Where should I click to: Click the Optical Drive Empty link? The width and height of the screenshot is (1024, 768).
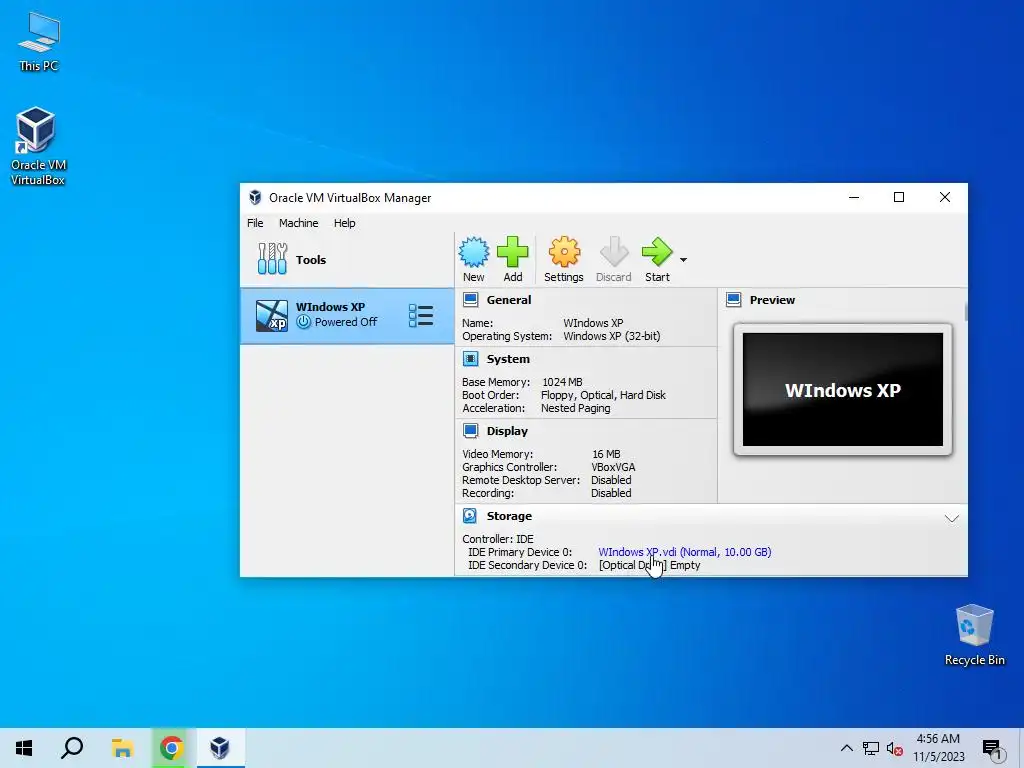[649, 565]
